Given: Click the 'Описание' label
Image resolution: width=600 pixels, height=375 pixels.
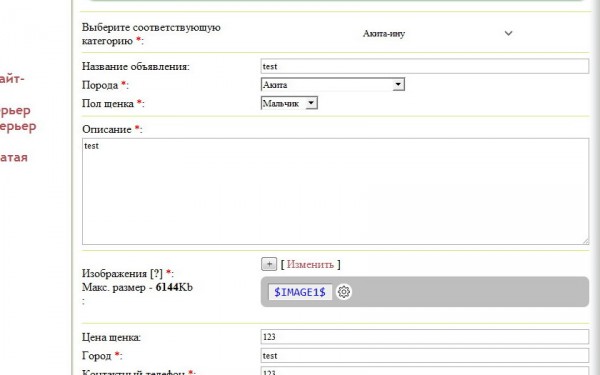Looking at the screenshot, I should pyautogui.click(x=107, y=129).
